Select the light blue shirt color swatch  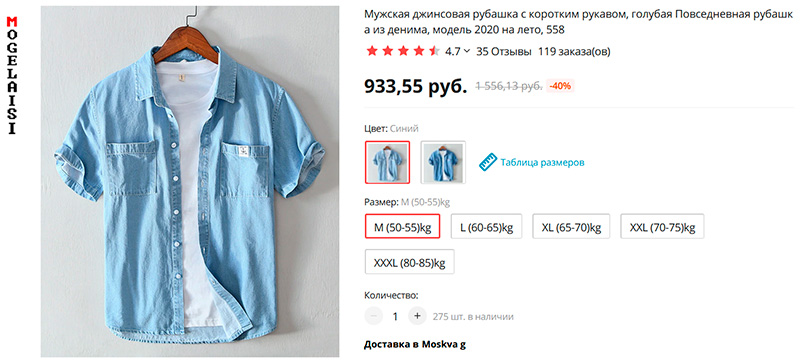pos(387,162)
